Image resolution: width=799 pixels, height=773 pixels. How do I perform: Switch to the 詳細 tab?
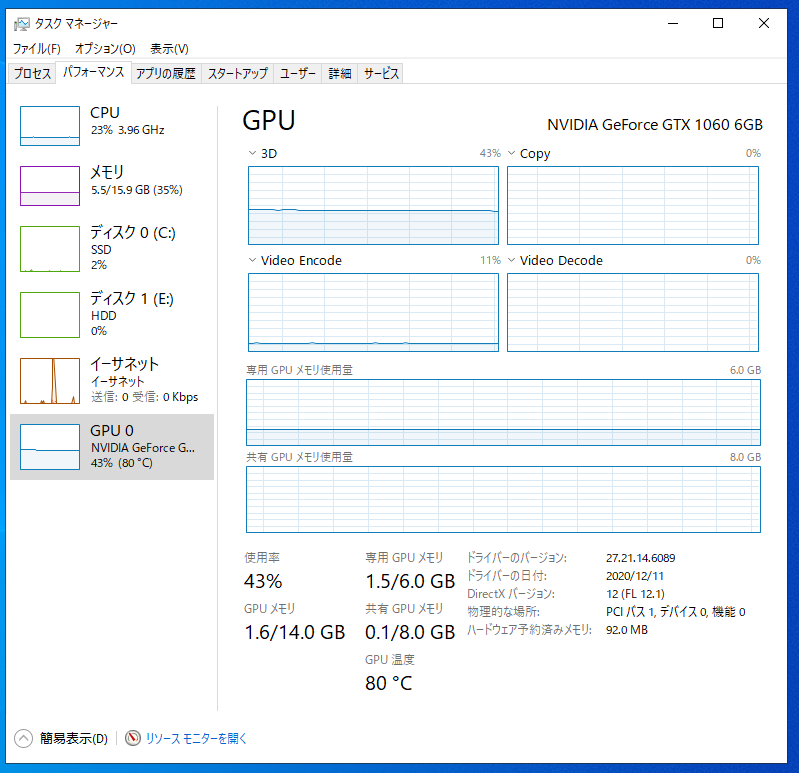click(340, 73)
